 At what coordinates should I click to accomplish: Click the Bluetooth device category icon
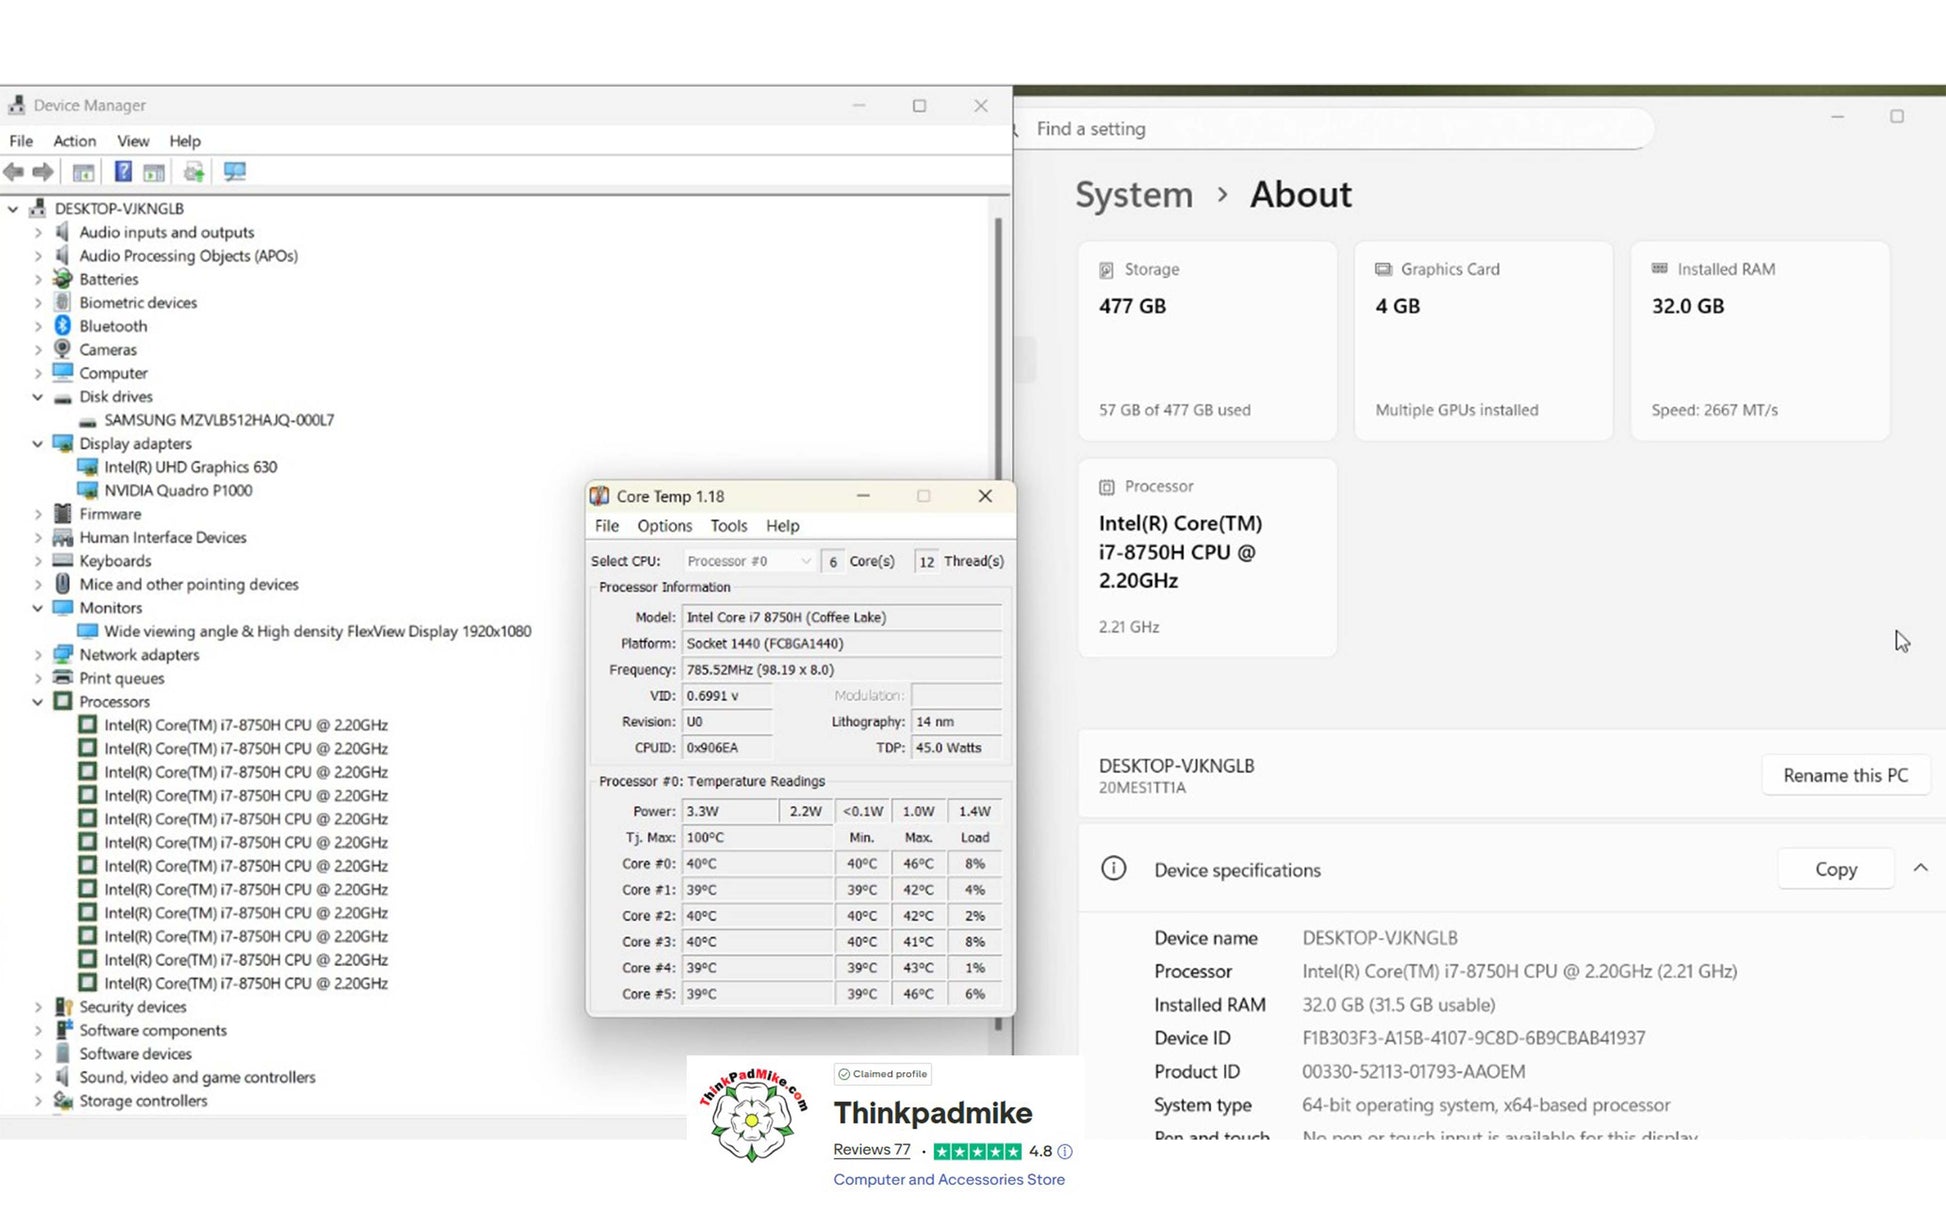click(63, 326)
